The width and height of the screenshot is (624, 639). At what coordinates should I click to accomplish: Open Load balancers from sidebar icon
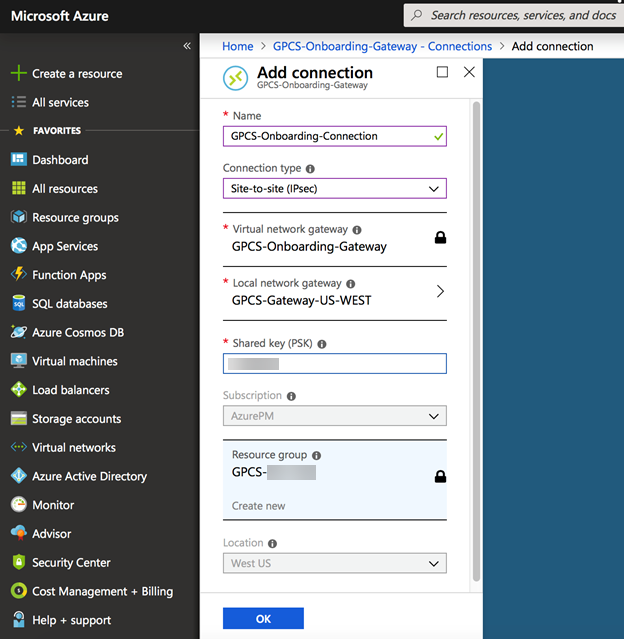click(18, 390)
